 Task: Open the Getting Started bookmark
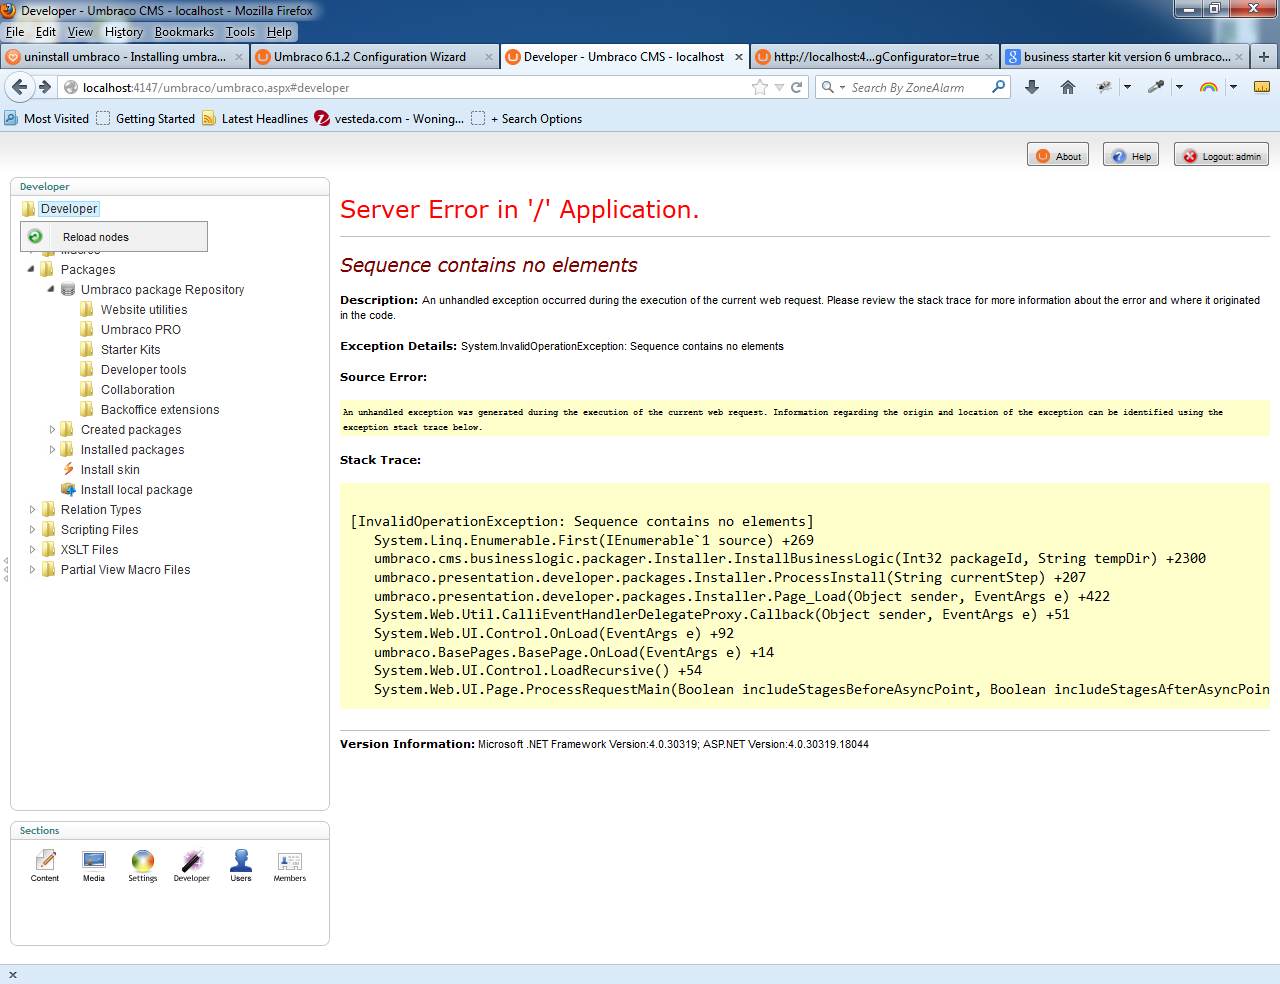tap(145, 118)
